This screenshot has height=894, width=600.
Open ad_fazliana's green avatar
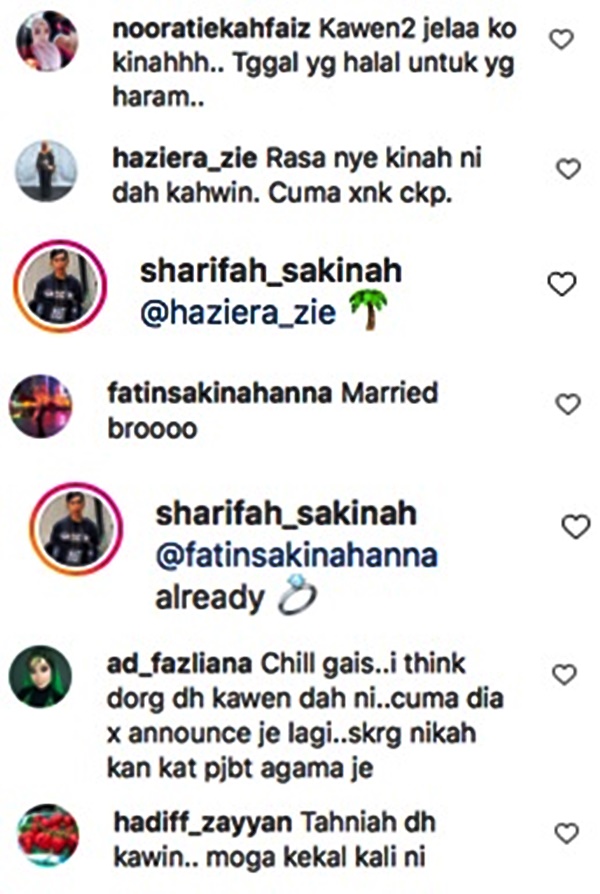pyautogui.click(x=40, y=677)
